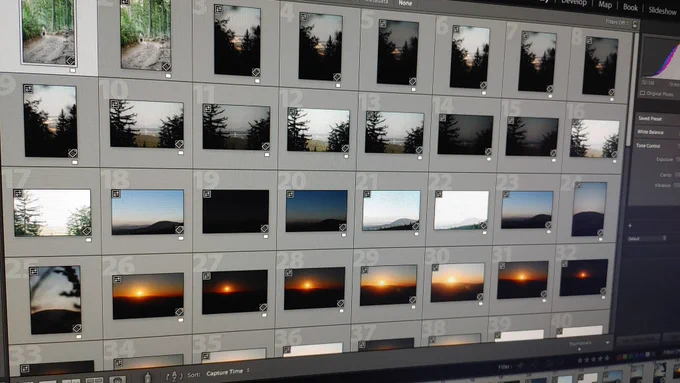Select the forest path thumbnail 2
The height and width of the screenshot is (383, 680).
145,35
